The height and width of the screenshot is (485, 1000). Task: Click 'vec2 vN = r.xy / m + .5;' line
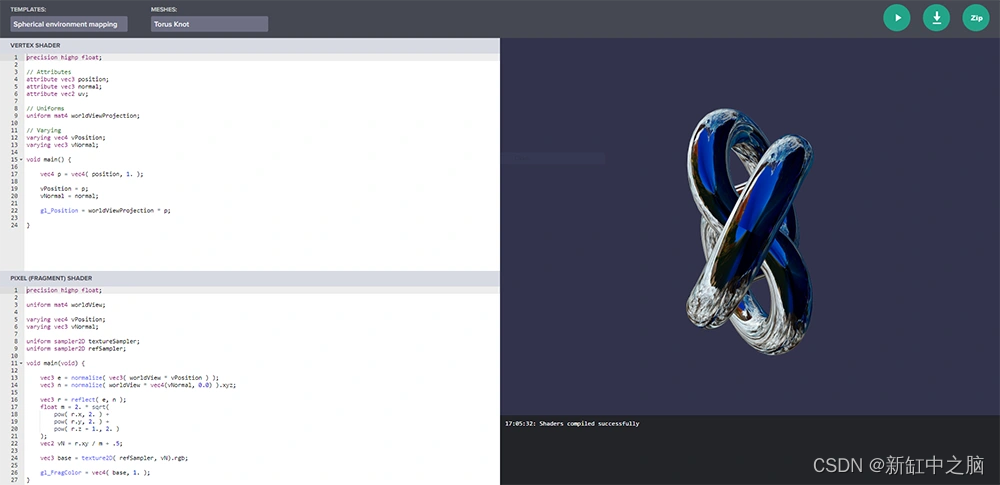tap(82, 443)
